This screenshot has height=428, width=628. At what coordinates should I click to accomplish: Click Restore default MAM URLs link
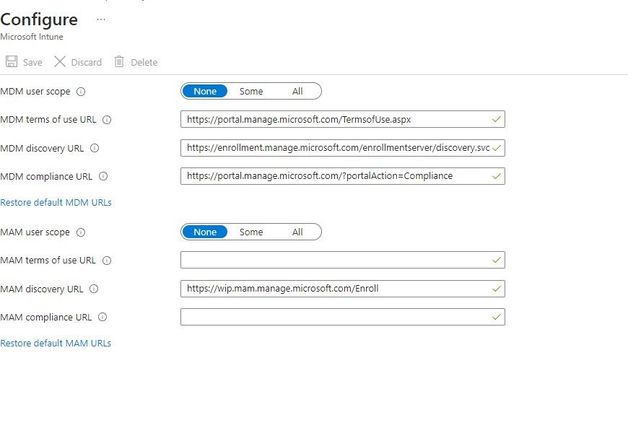coord(55,344)
